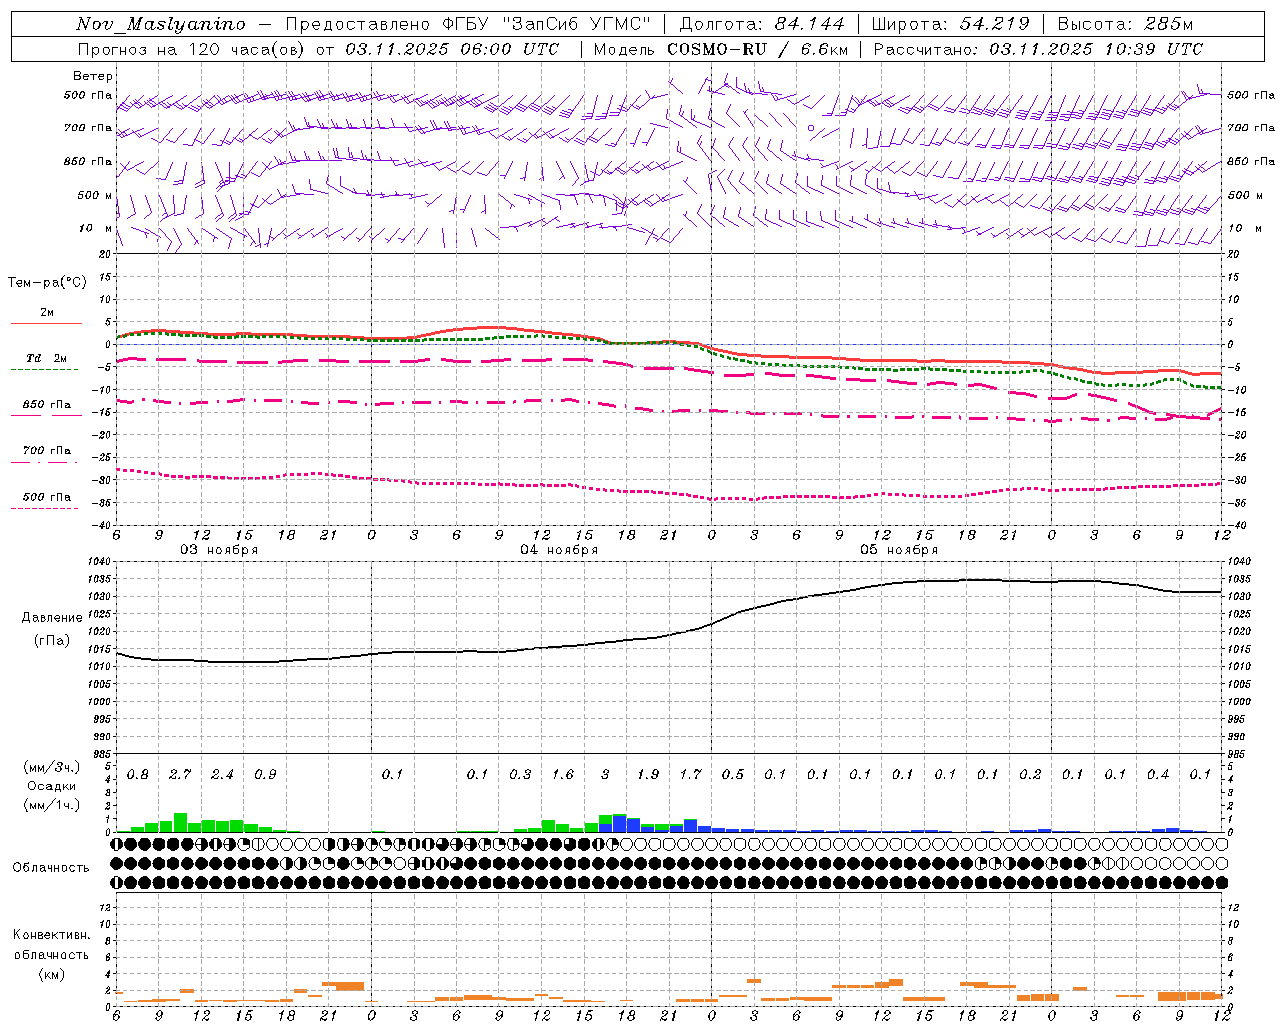Screen dimensions: 1280x1024
Task: Click the '04 ноября' date label
Action: coord(559,550)
